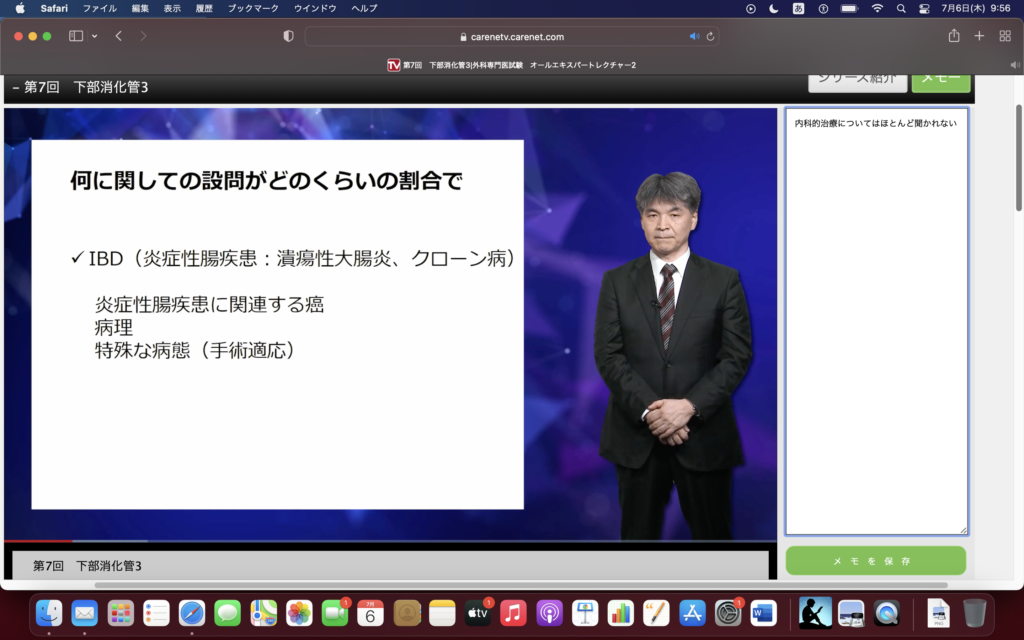Open Control Center from menu bar
This screenshot has height=640, width=1024.
point(924,8)
